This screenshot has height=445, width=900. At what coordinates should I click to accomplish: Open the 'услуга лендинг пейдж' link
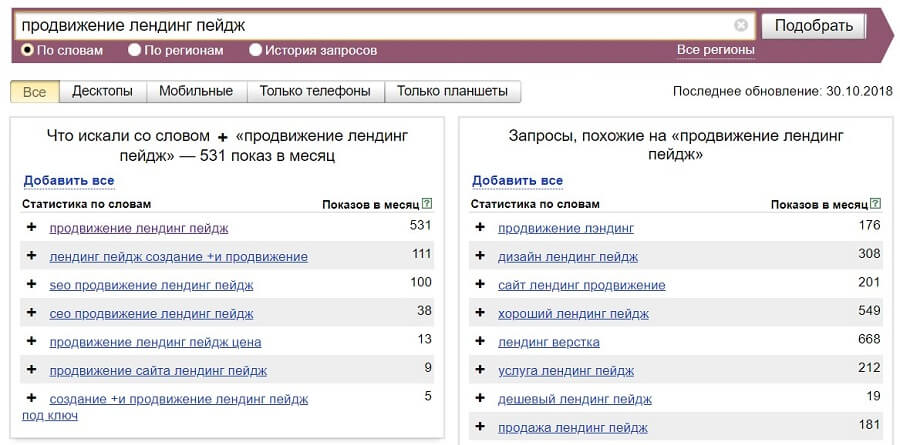(x=566, y=370)
